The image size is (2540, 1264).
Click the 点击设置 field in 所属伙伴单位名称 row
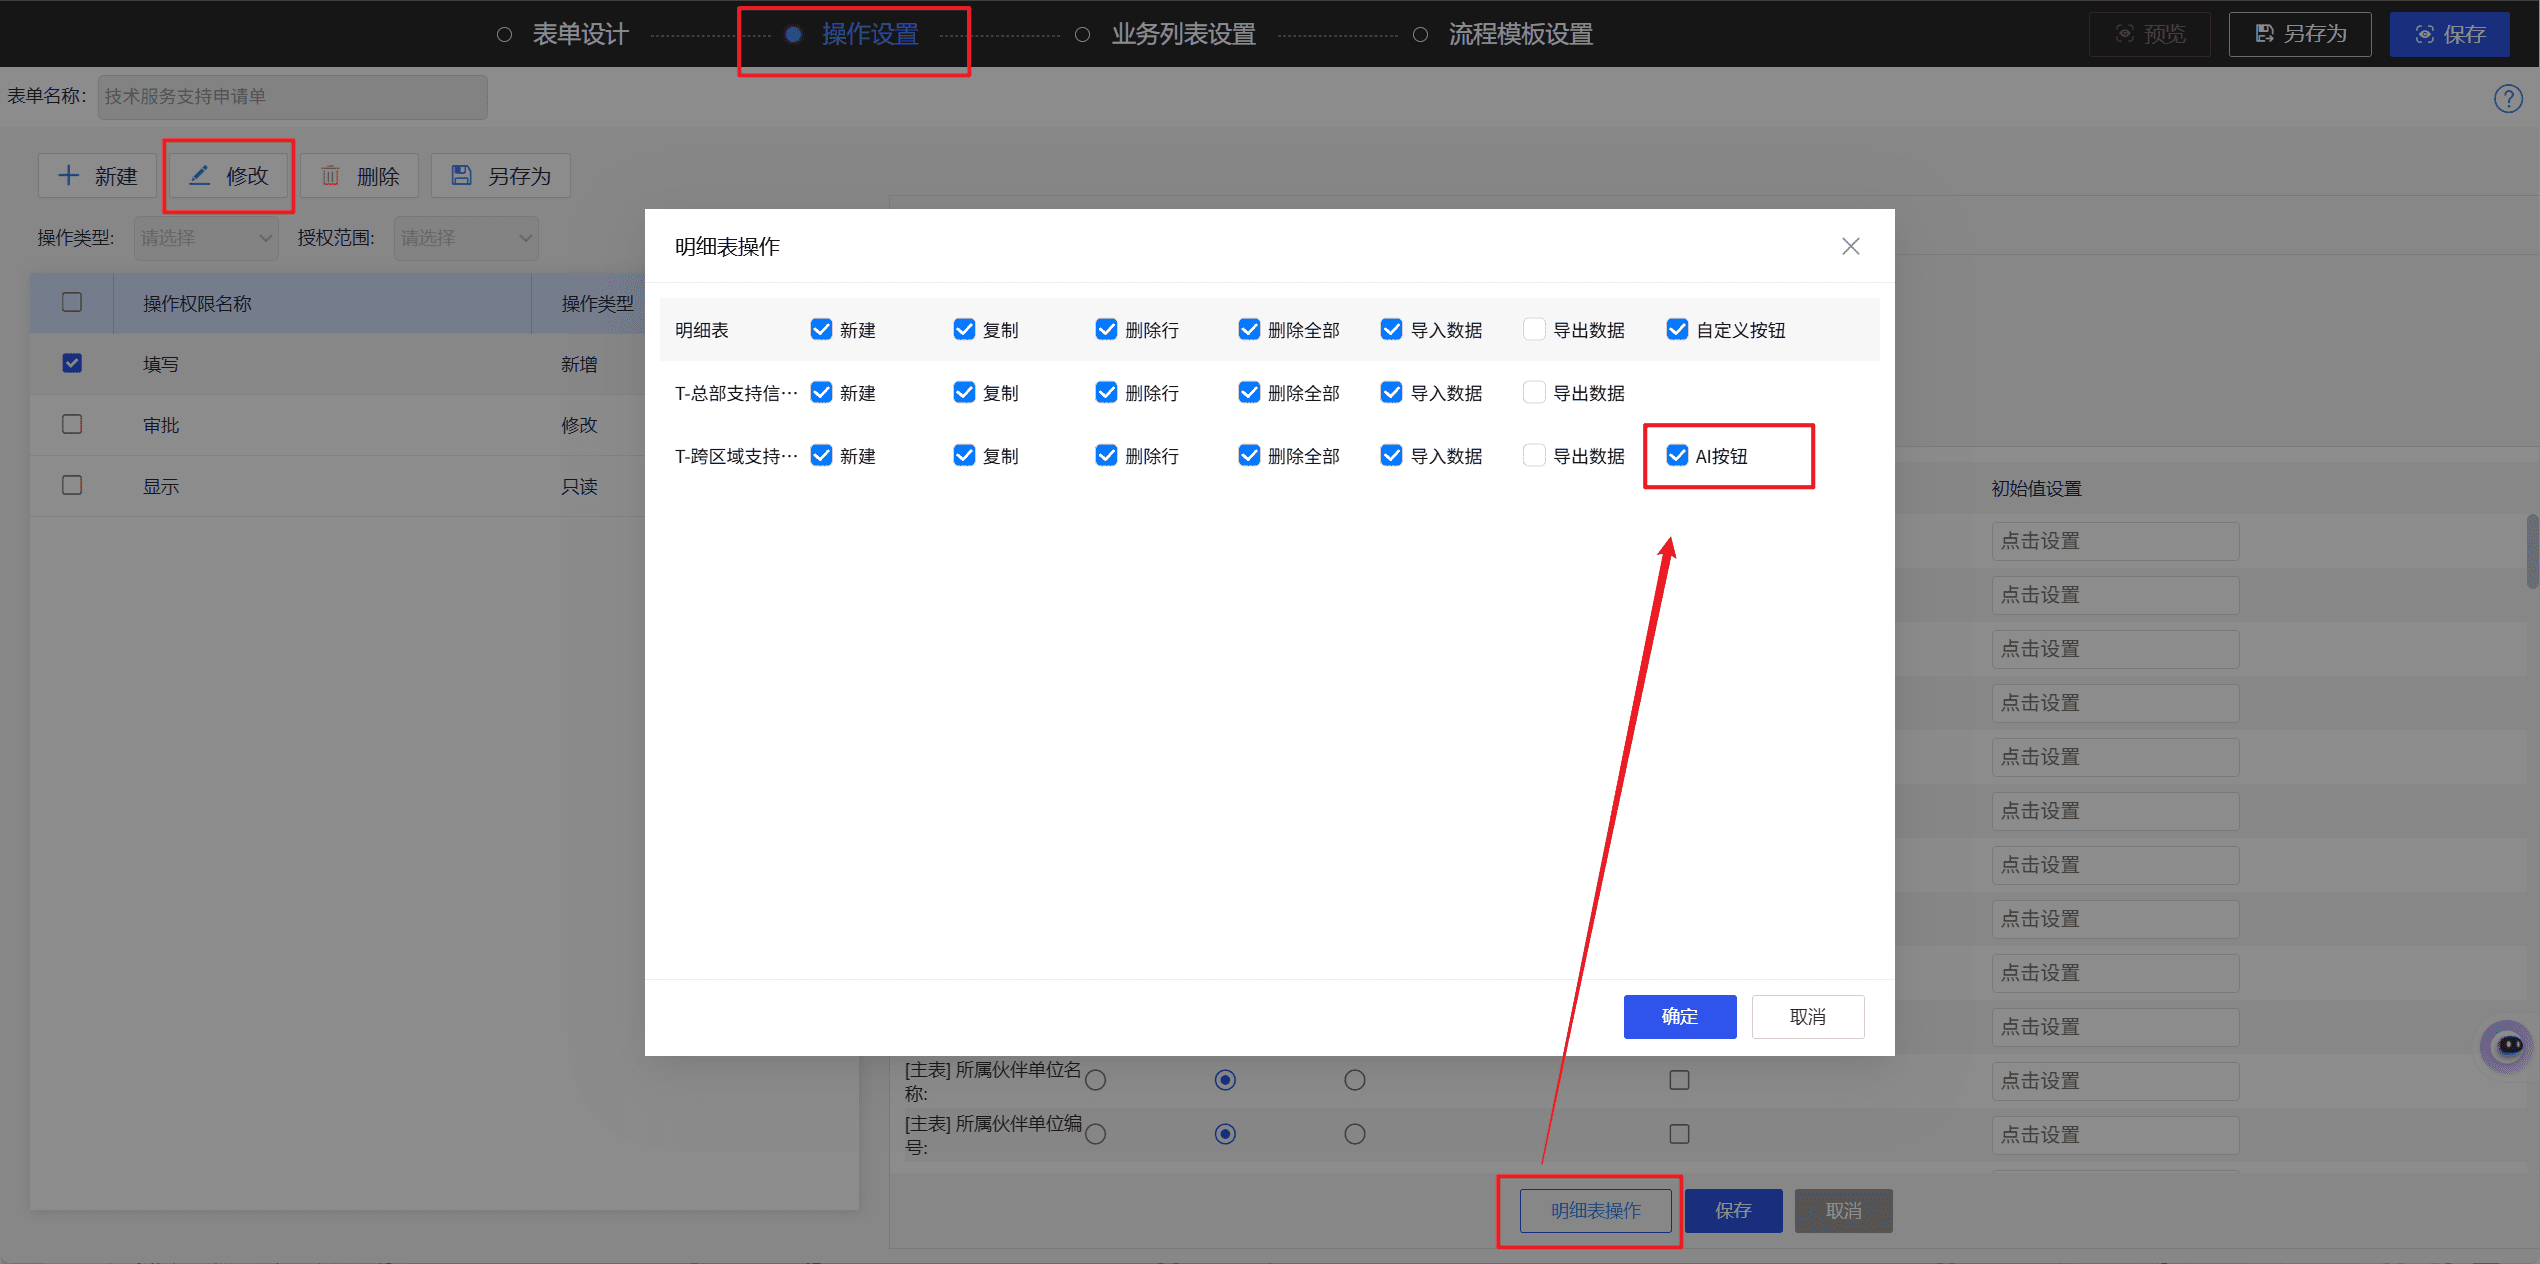(x=2115, y=1081)
